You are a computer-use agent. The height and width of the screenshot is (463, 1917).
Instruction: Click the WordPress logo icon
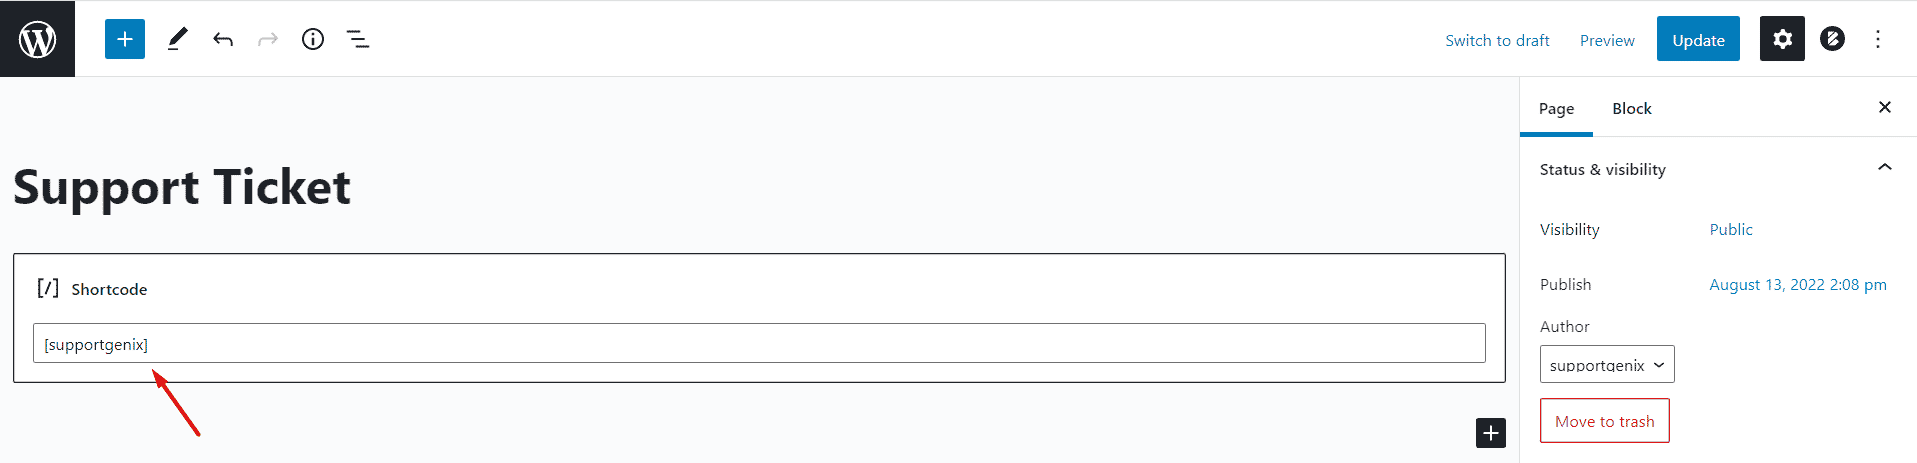tap(37, 39)
